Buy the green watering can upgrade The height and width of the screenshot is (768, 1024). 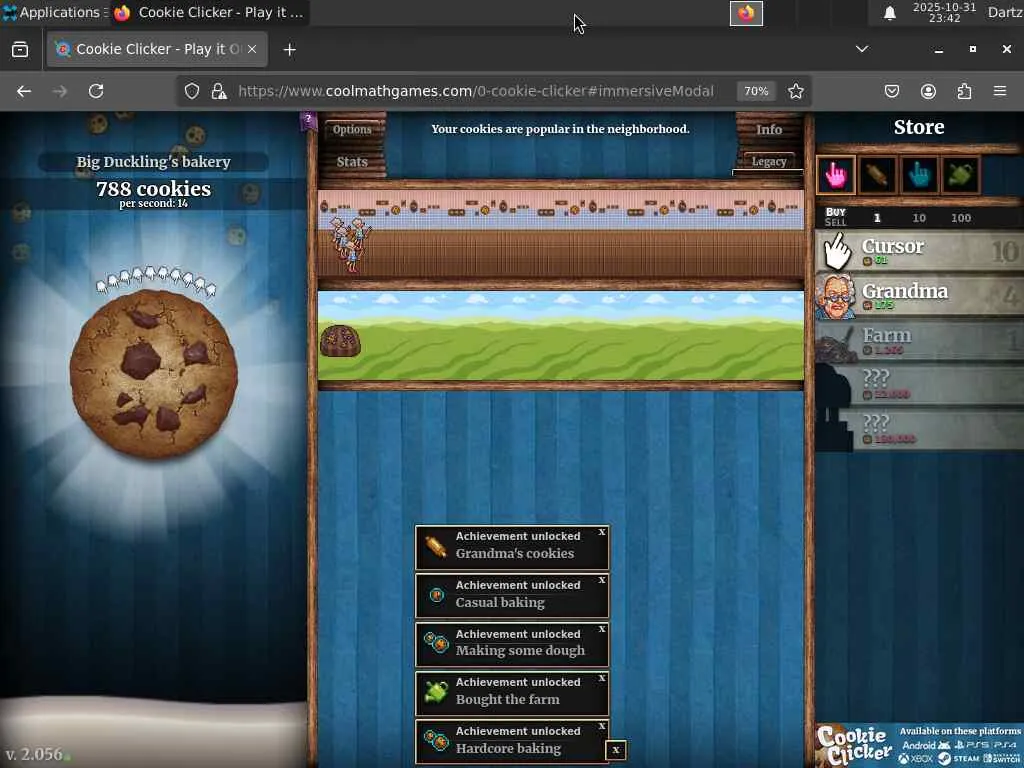[x=961, y=175]
